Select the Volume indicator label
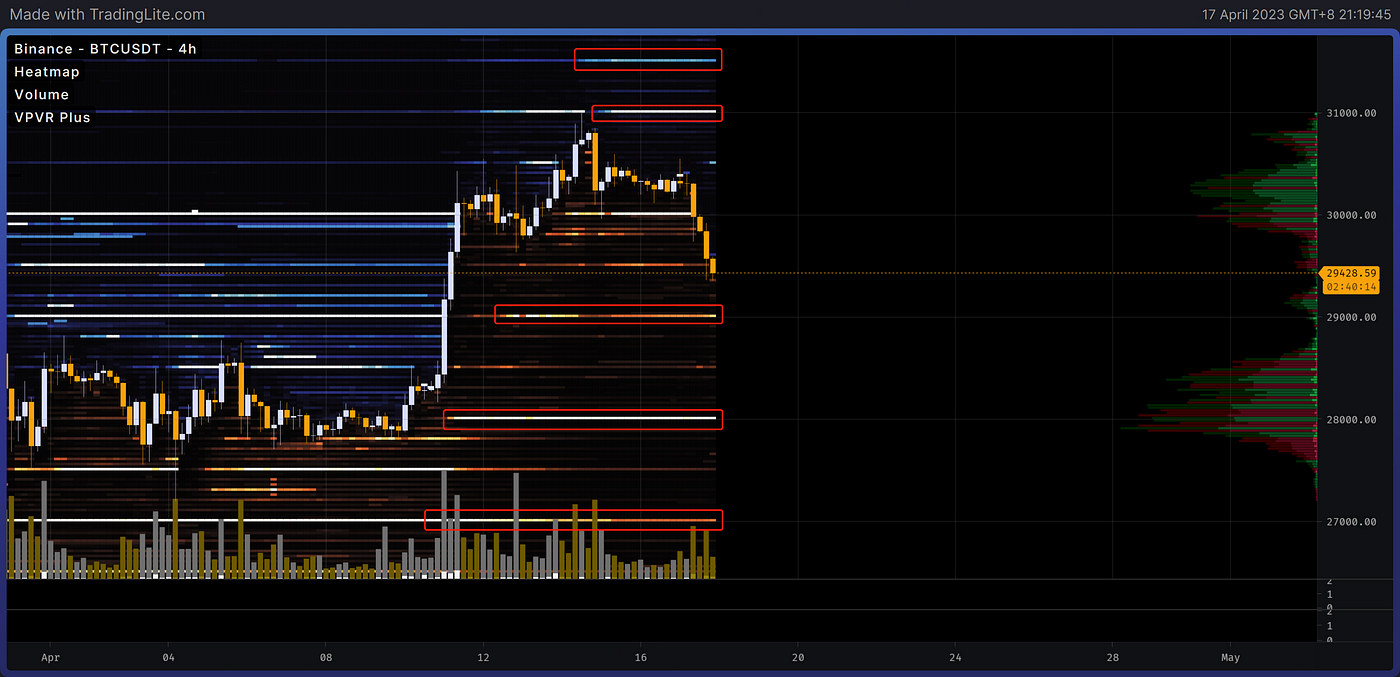Screen dimensions: 1400x677 click(x=42, y=94)
